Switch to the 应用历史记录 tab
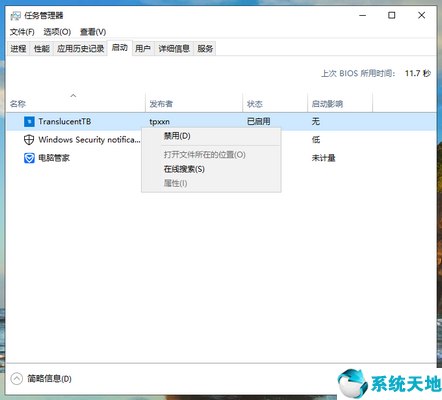Screen dimensions: 442x400 coord(80,49)
